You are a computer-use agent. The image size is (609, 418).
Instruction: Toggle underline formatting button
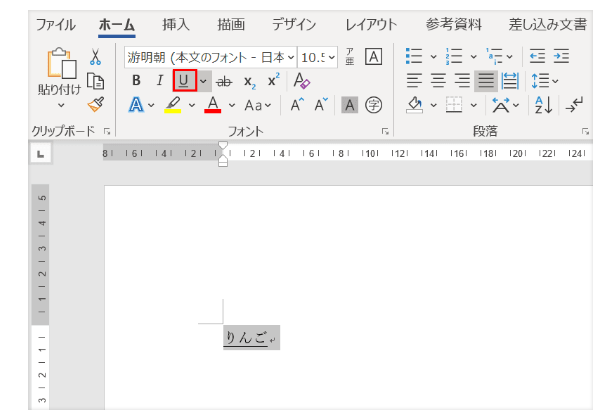click(184, 81)
